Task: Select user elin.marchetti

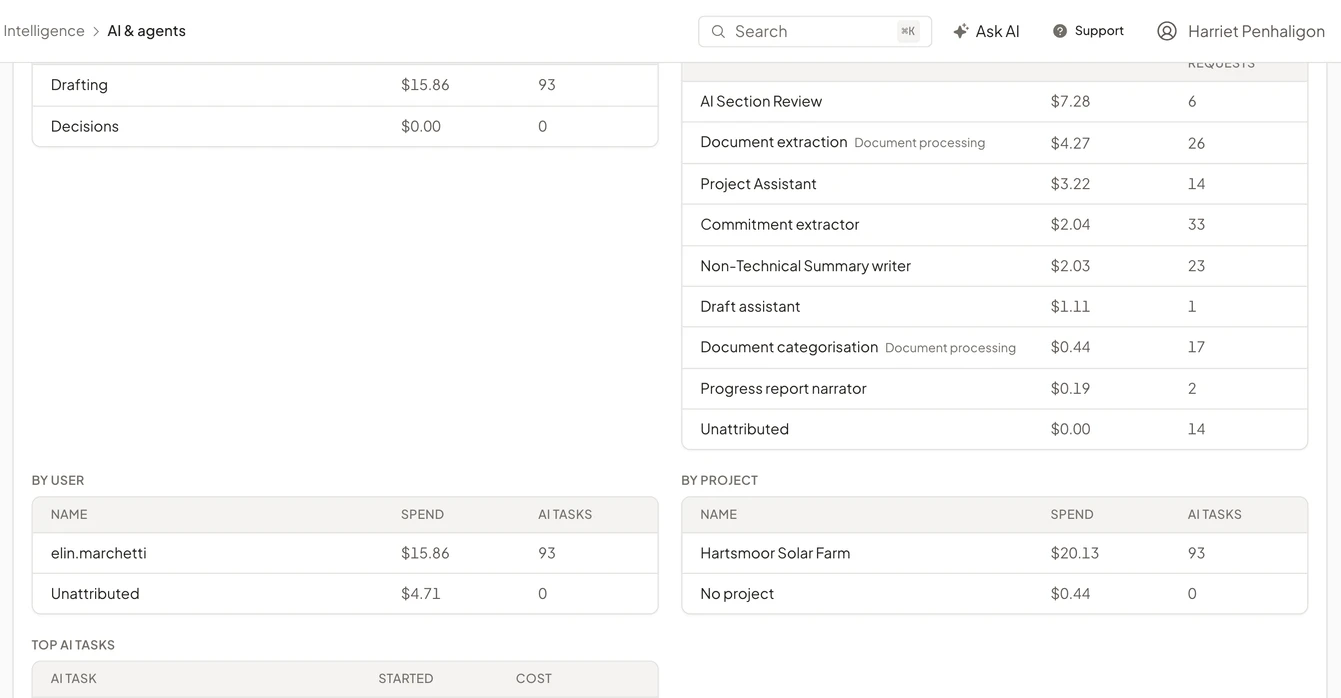Action: [345, 553]
